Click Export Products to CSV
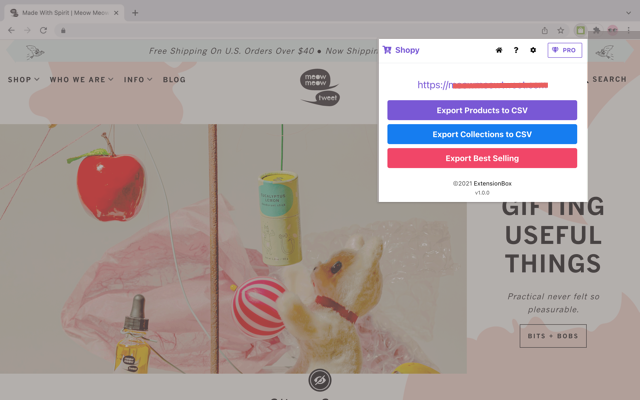Image resolution: width=640 pixels, height=400 pixels. coord(482,110)
